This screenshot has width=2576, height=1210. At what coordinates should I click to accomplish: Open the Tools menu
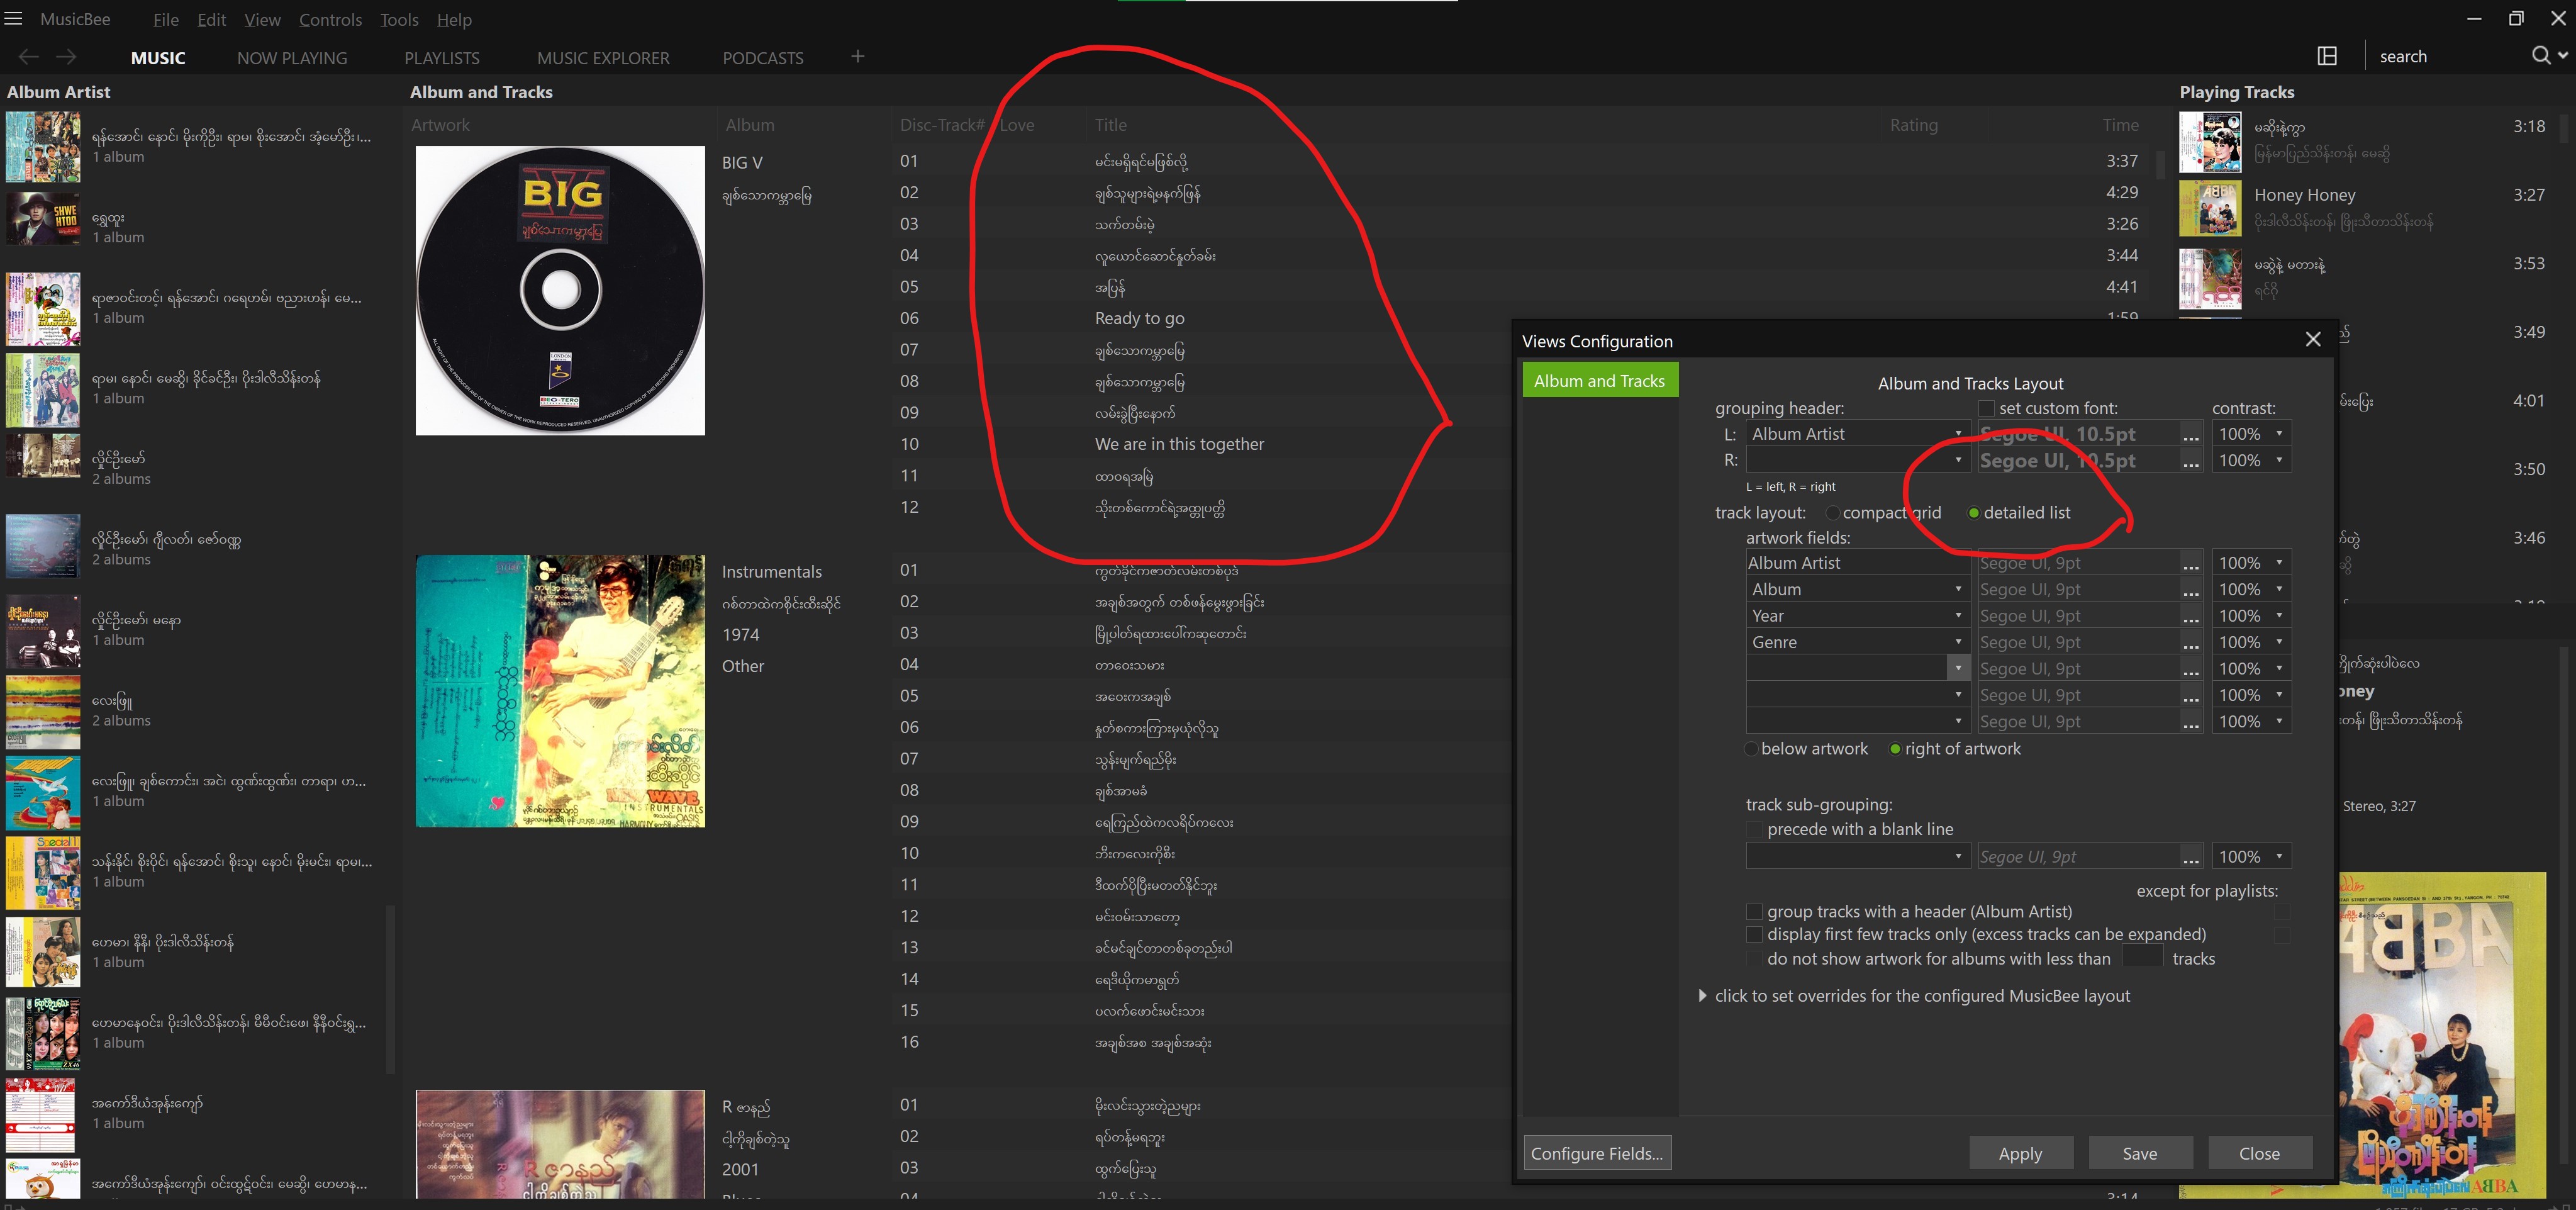tap(398, 19)
